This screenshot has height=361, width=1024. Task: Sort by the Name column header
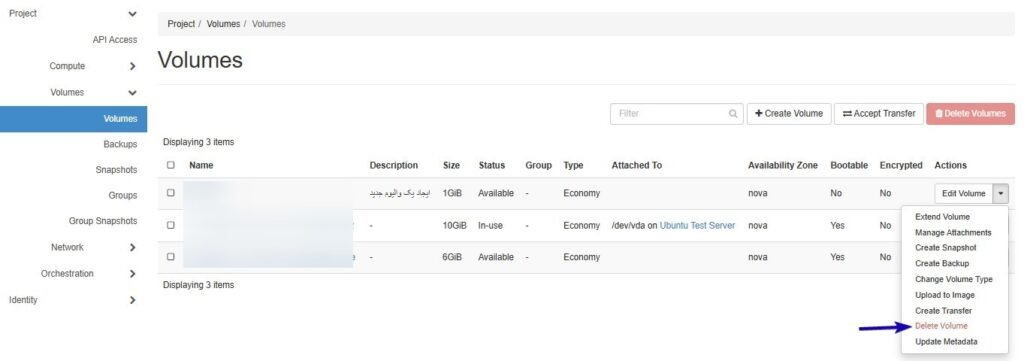coord(201,165)
